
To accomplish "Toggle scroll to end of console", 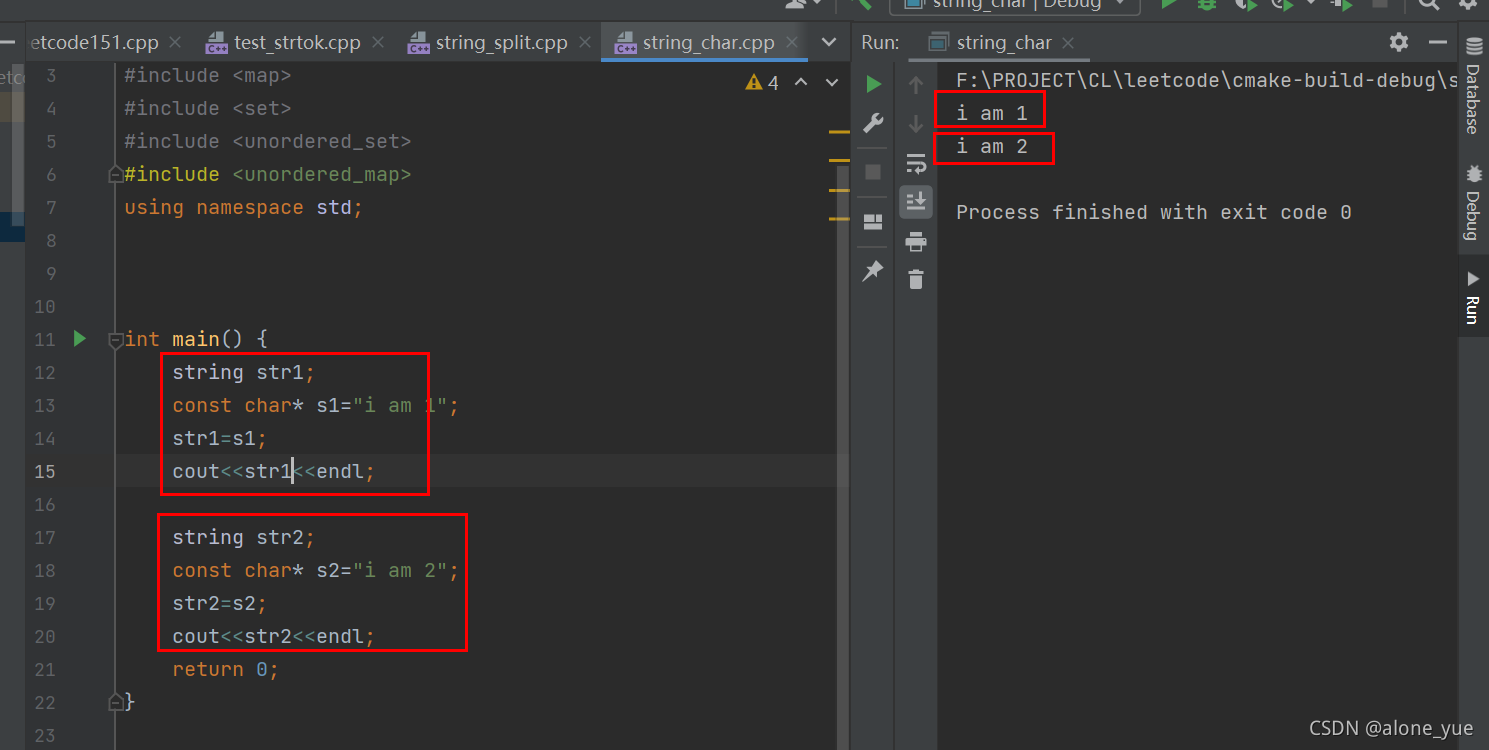I will 915,202.
